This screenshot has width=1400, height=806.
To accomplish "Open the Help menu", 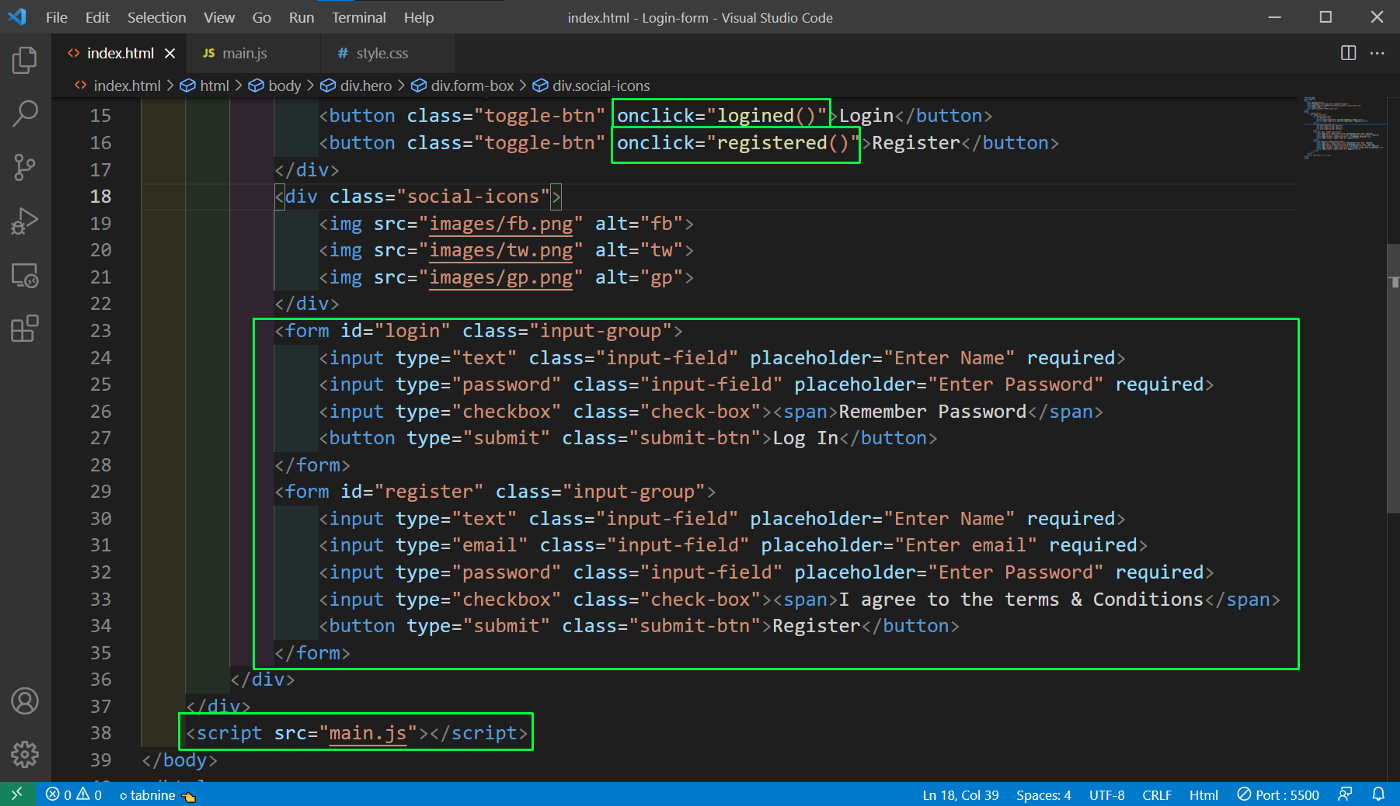I will (x=419, y=17).
